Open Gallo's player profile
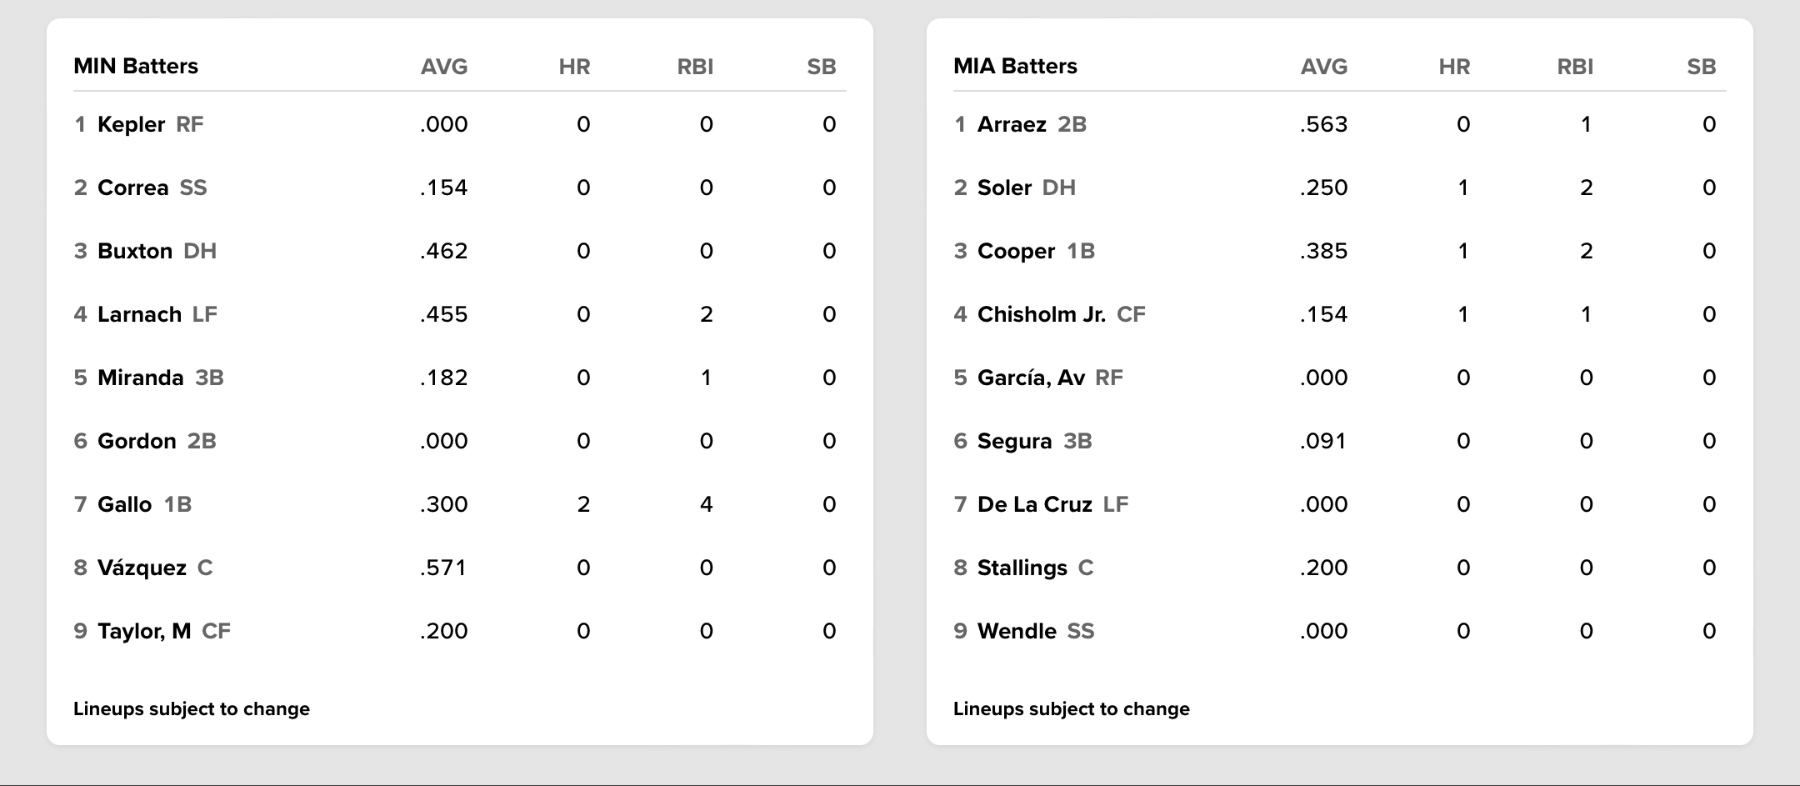 point(124,505)
